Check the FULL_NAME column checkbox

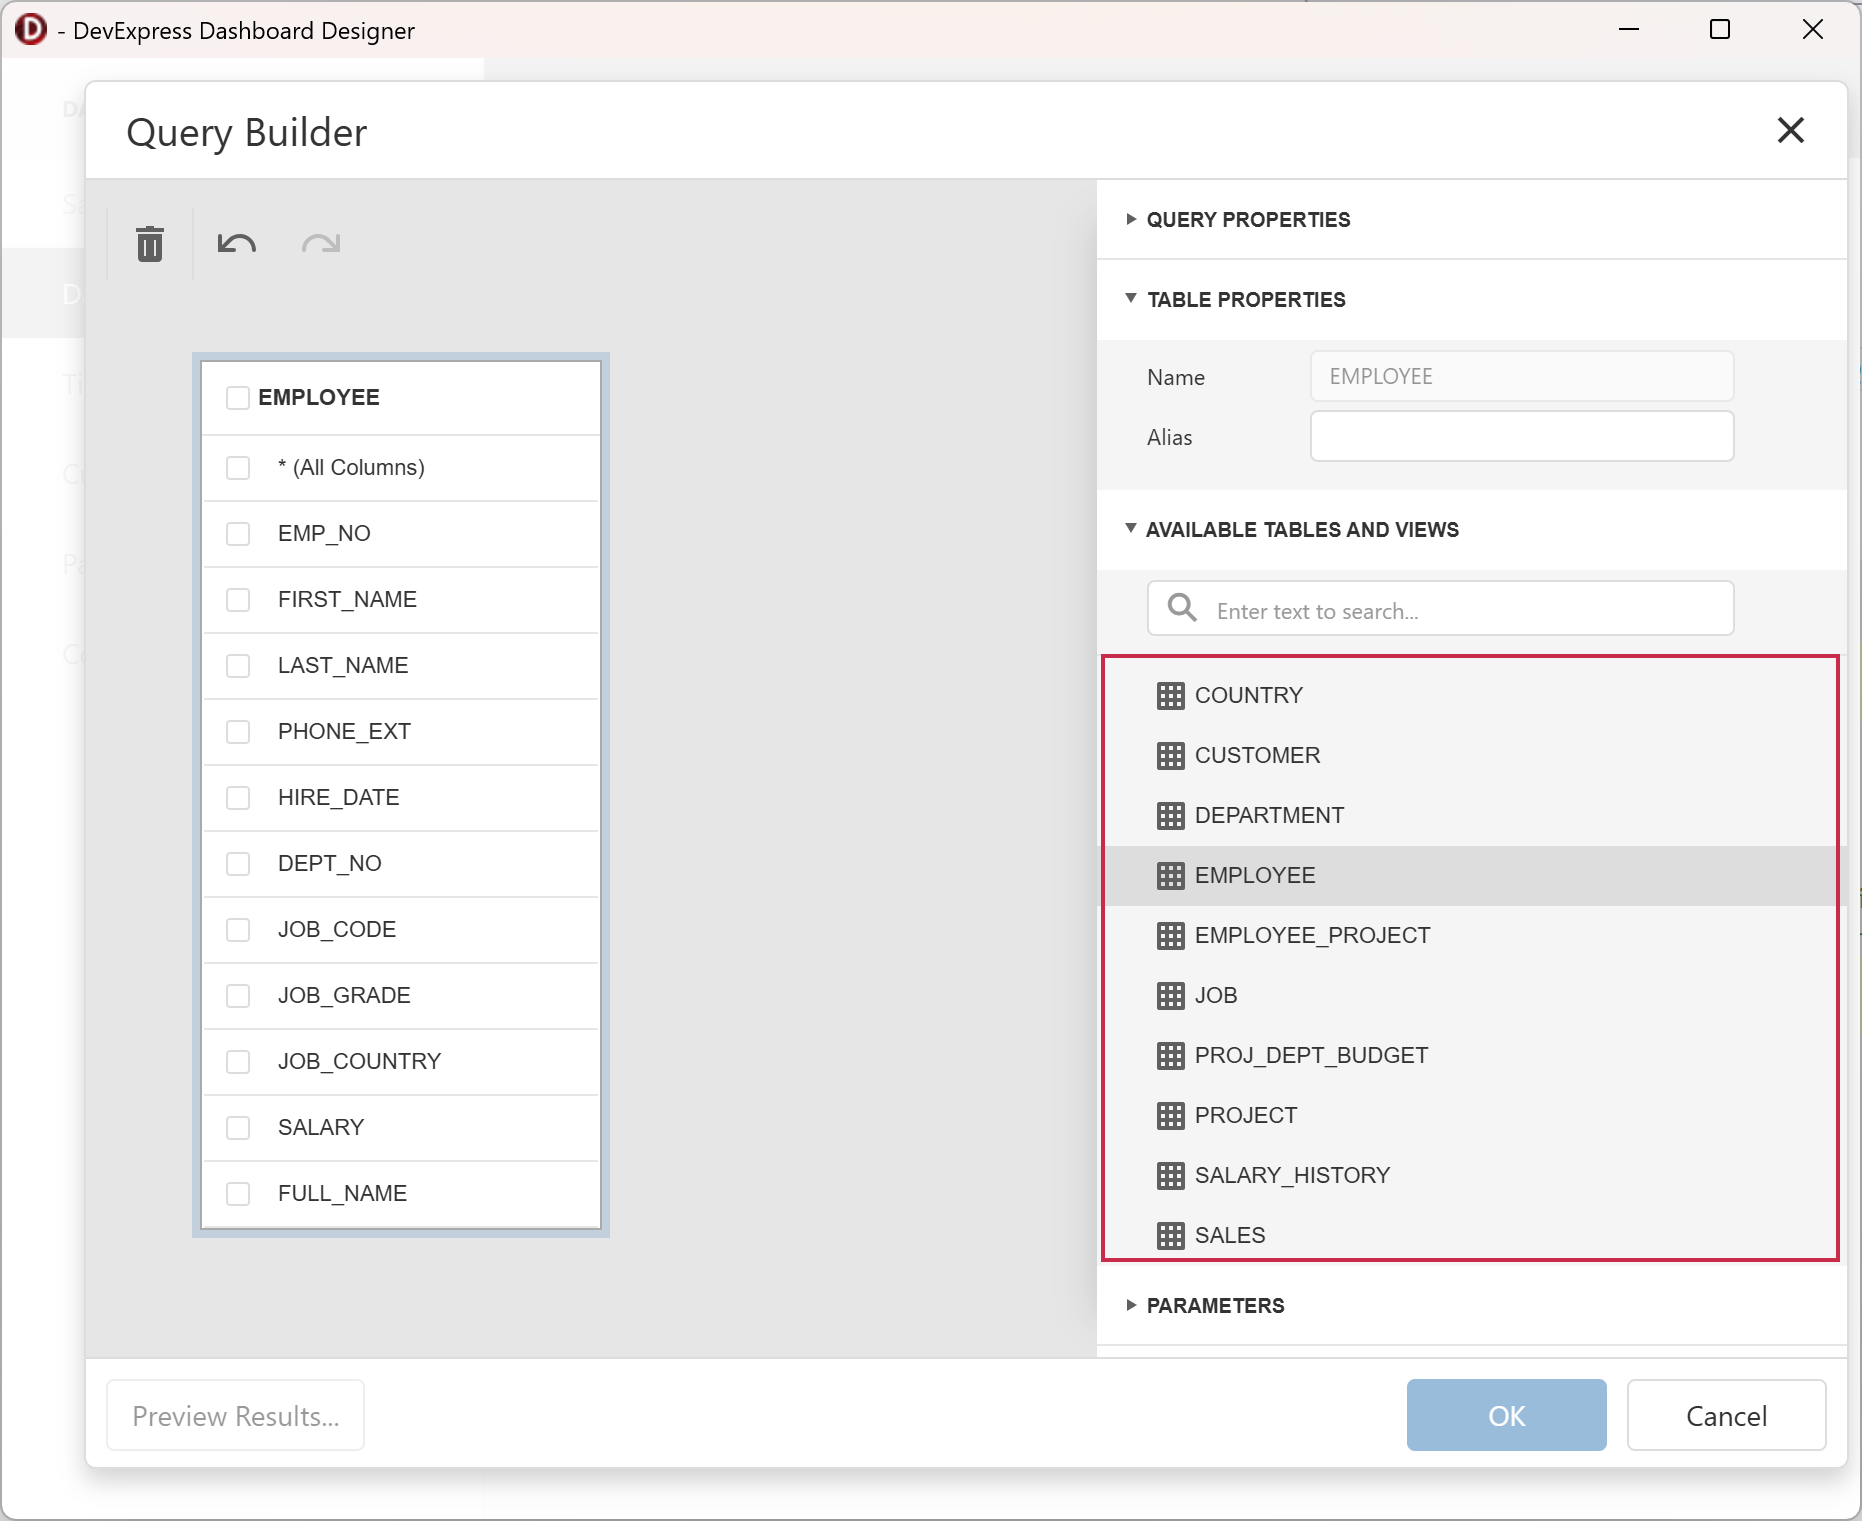[x=238, y=1194]
